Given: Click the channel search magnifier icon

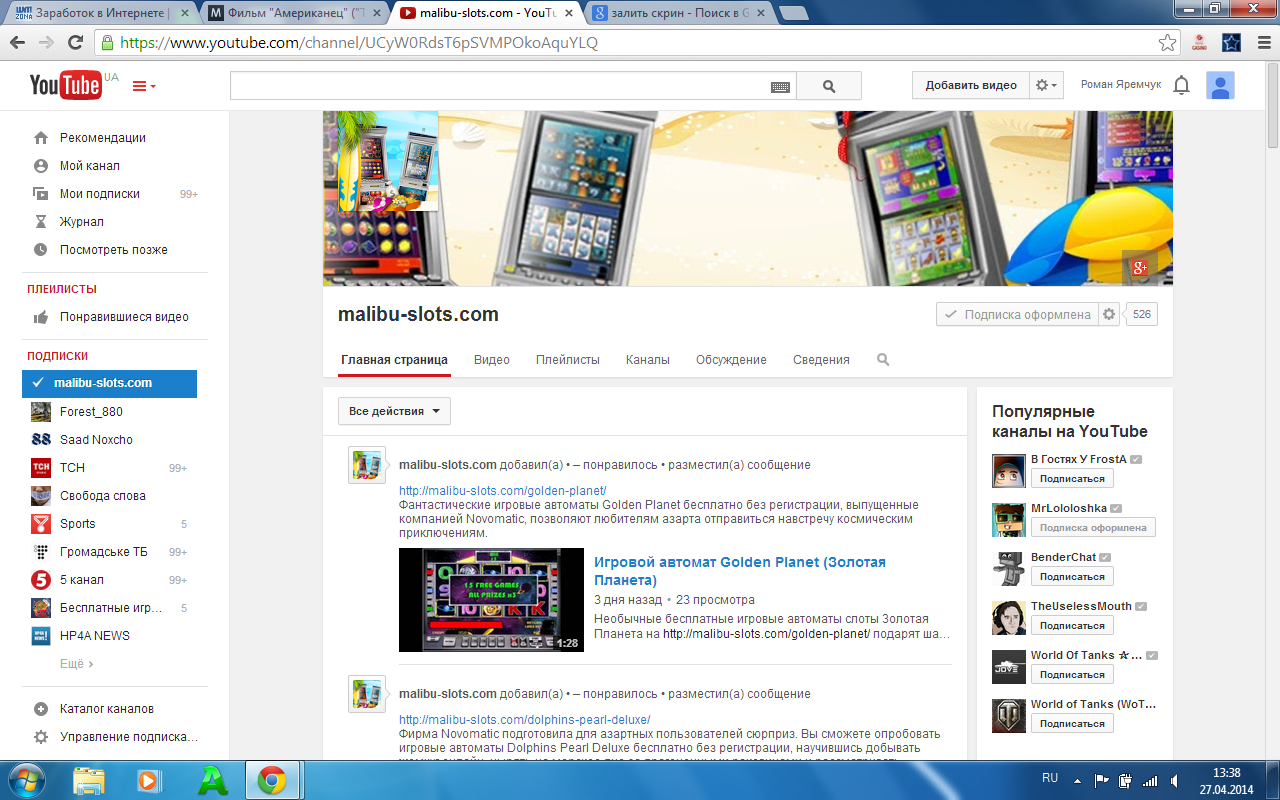Looking at the screenshot, I should point(883,359).
